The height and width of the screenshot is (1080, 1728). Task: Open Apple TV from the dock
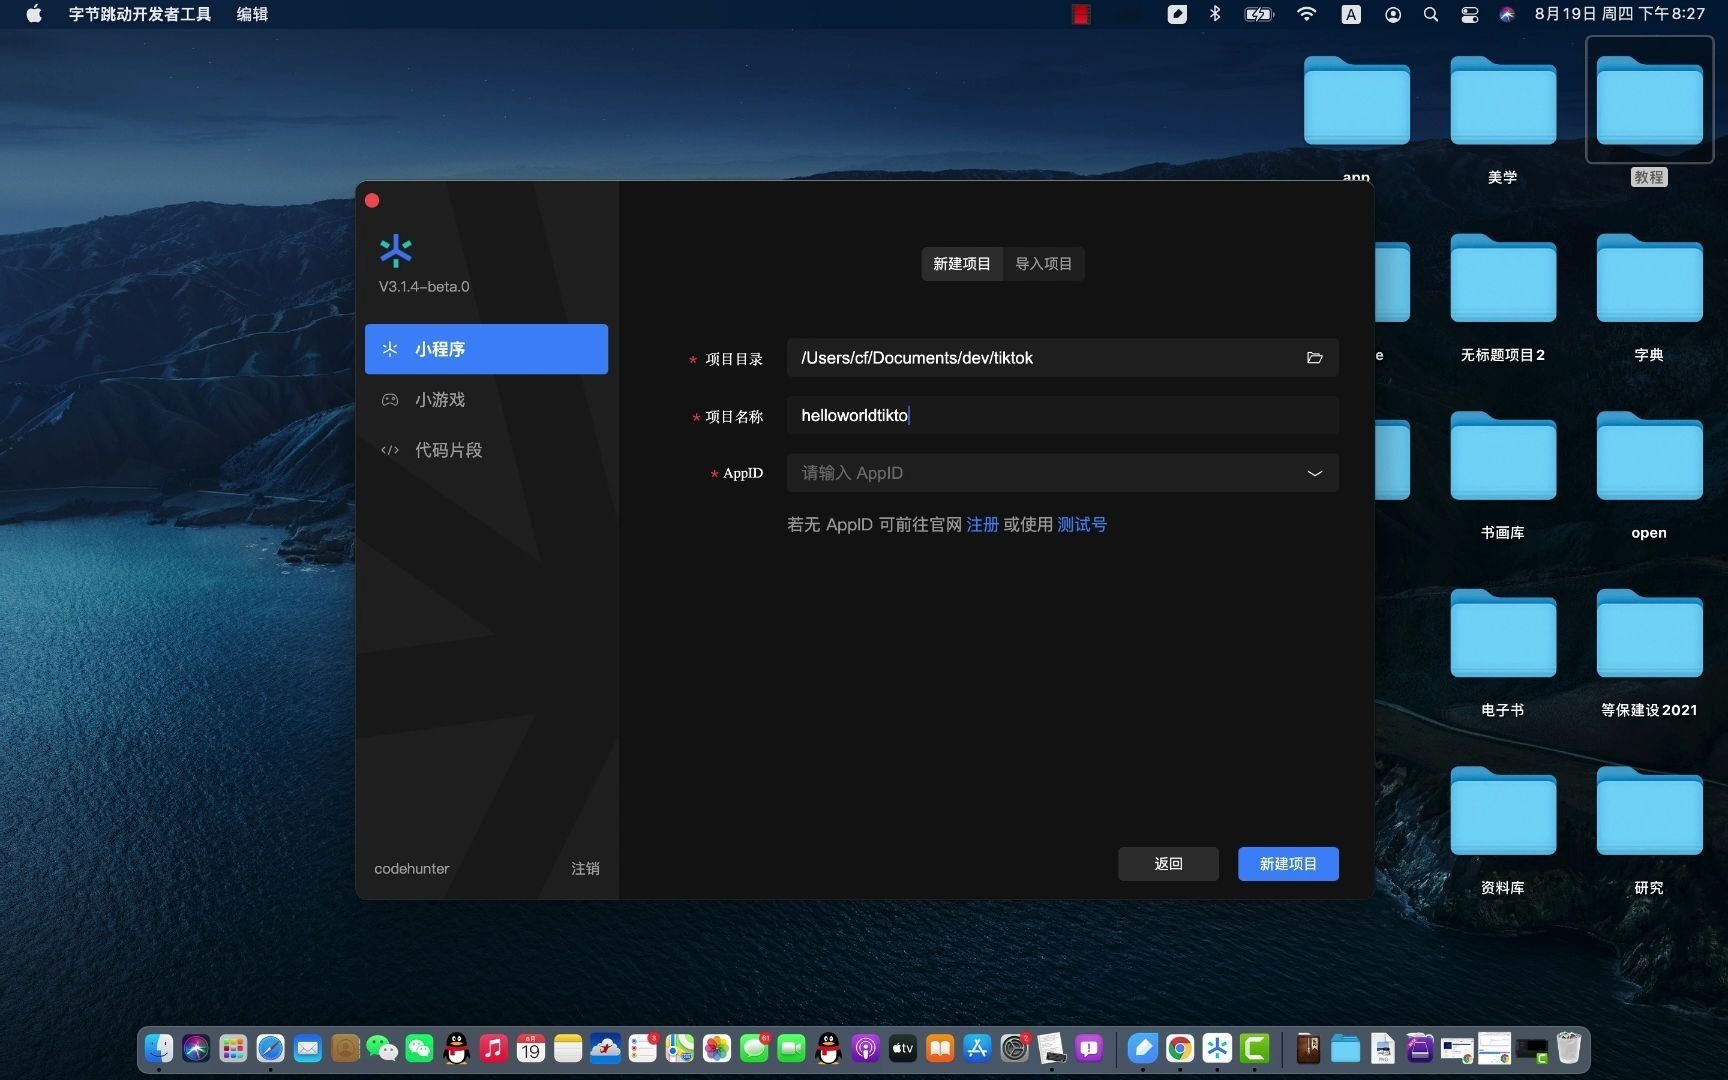(x=903, y=1048)
